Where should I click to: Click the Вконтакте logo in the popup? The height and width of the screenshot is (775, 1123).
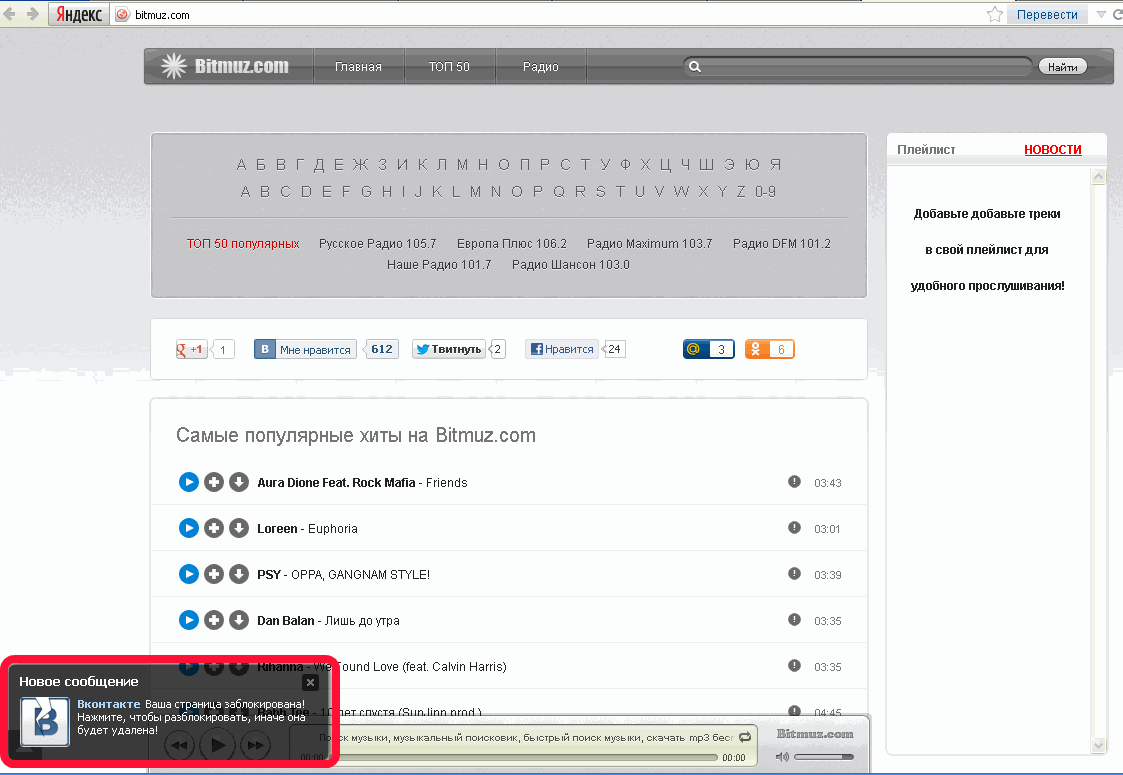pos(44,722)
